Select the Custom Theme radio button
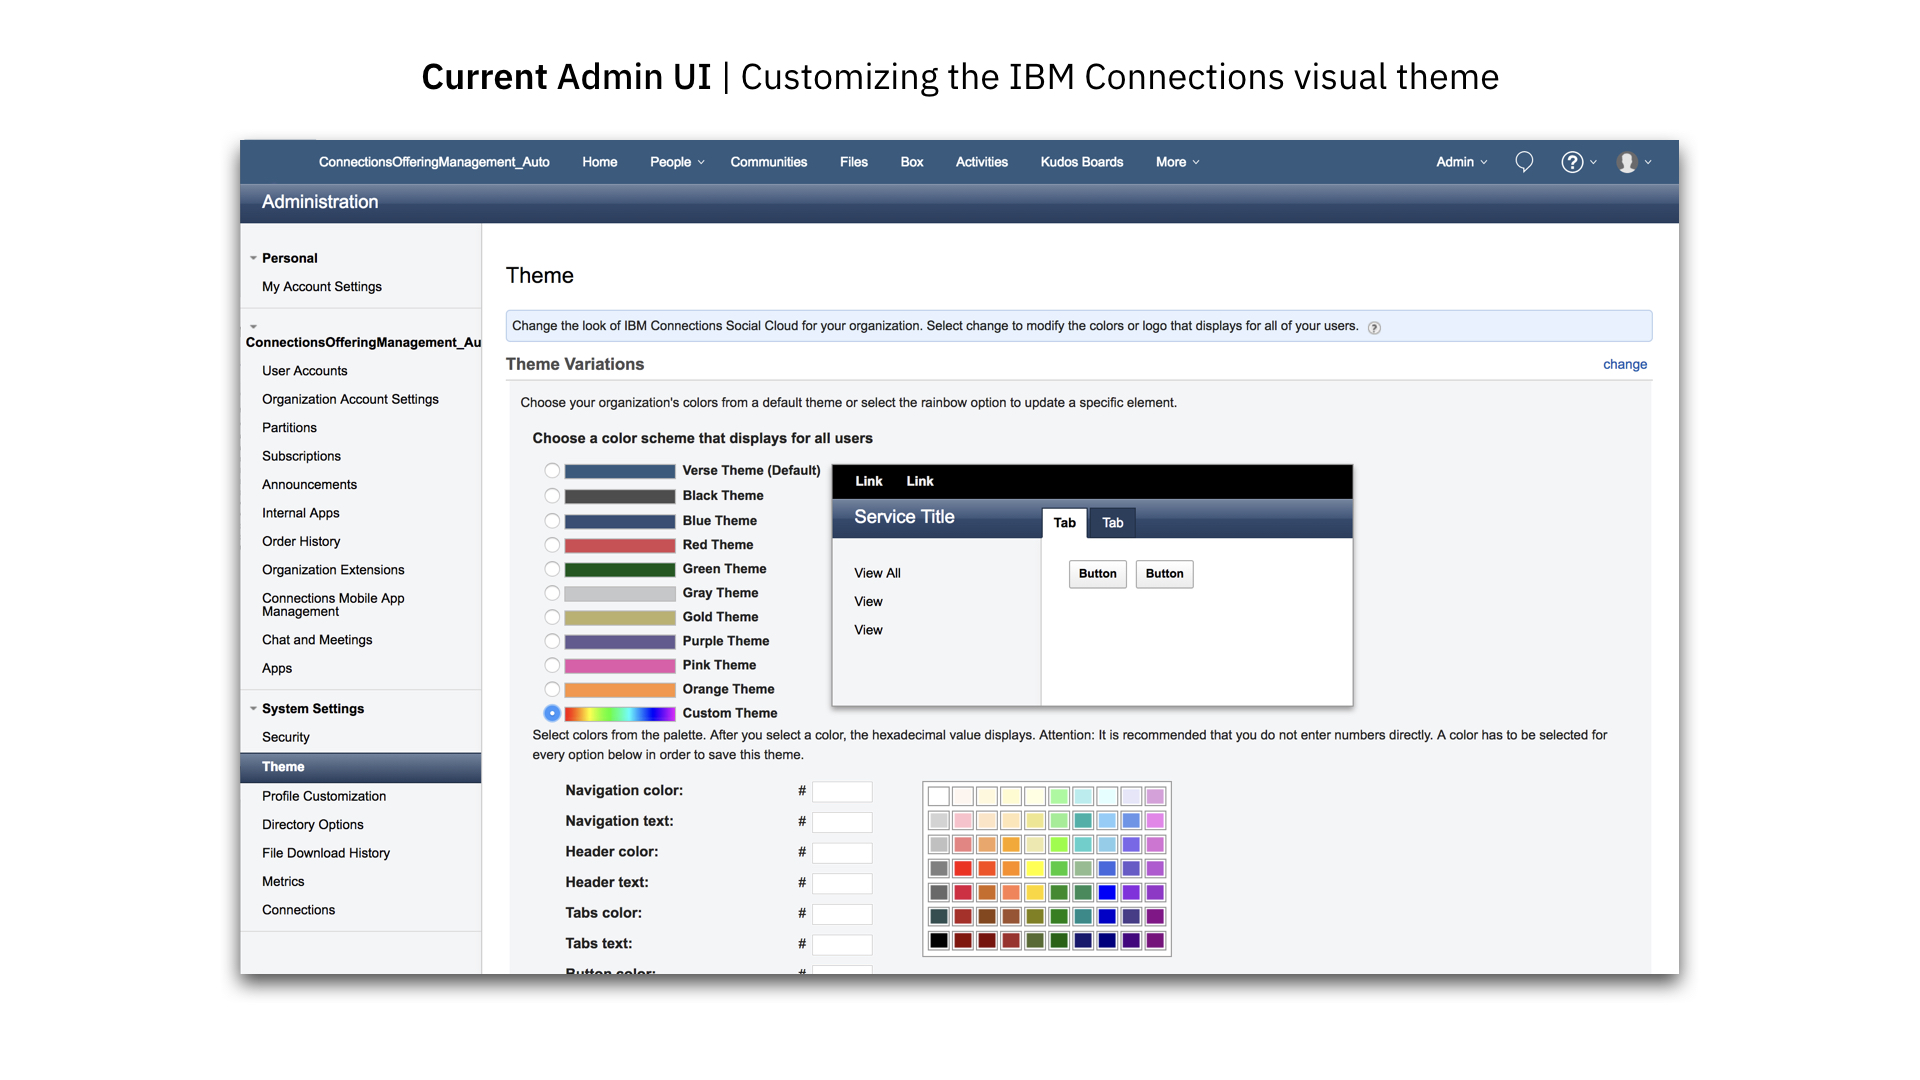Image resolution: width=1920 pixels, height=1080 pixels. pyautogui.click(x=552, y=713)
